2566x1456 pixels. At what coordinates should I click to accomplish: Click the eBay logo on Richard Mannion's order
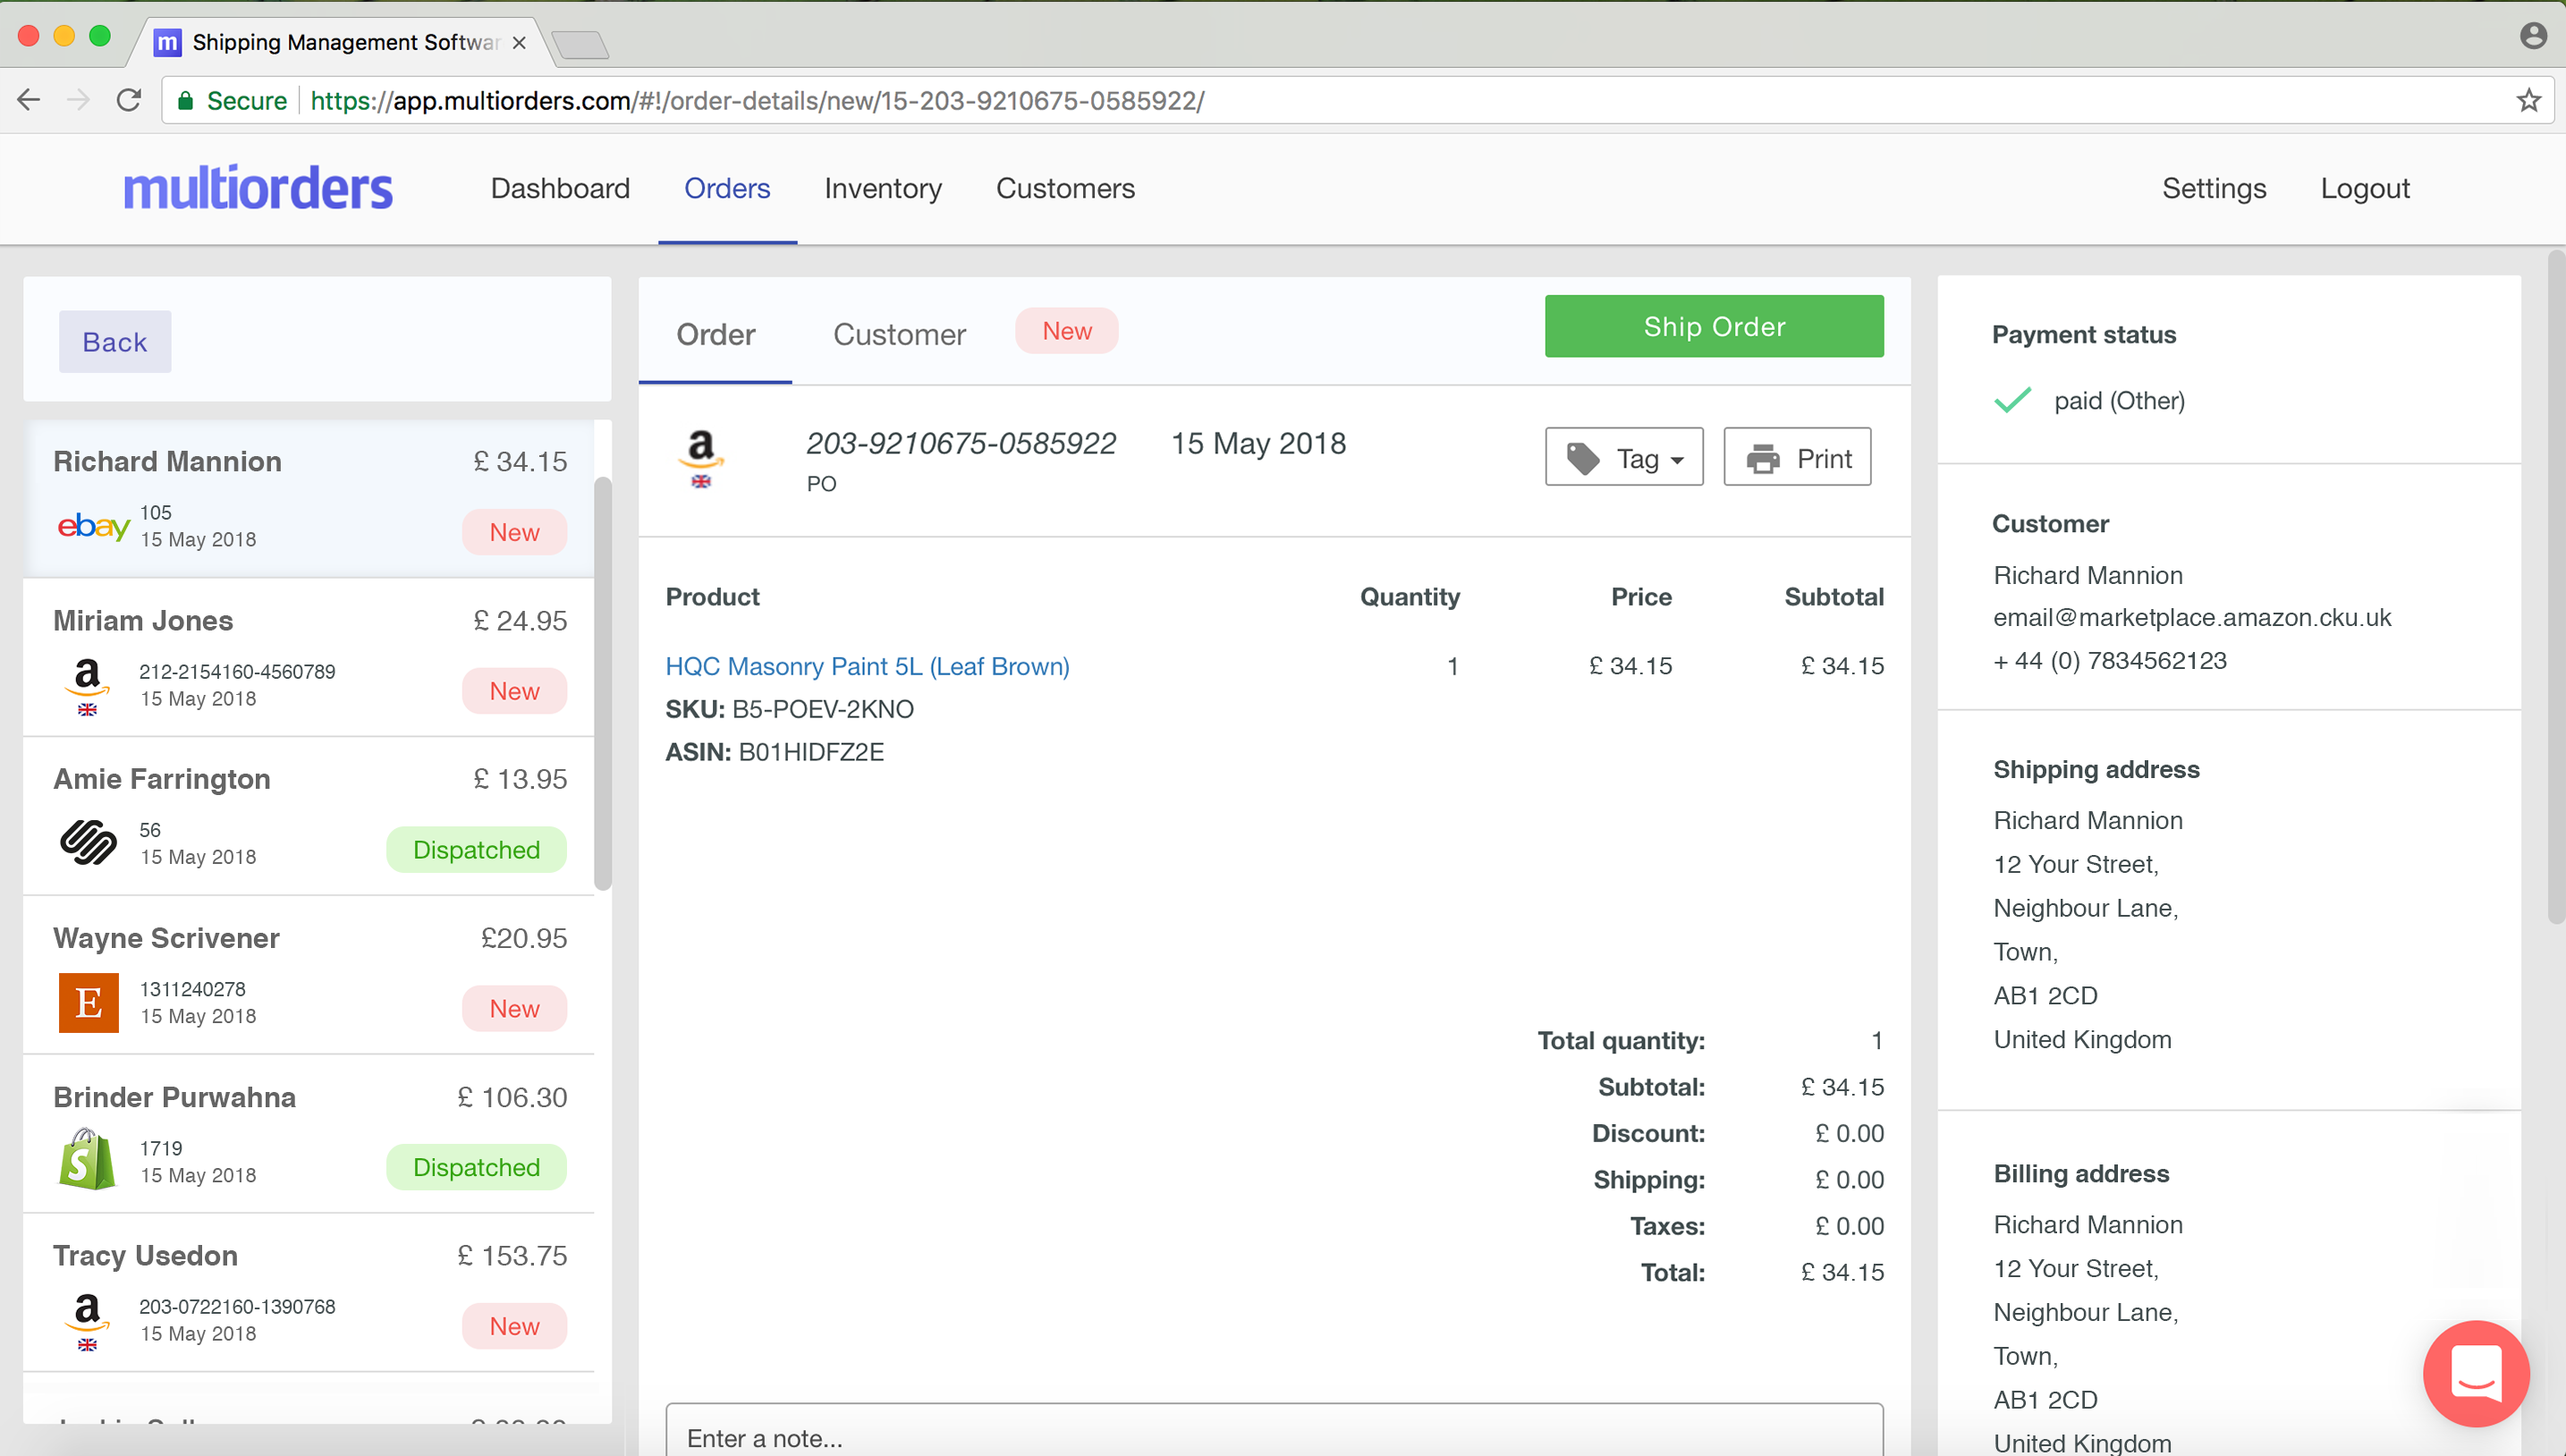coord(93,526)
